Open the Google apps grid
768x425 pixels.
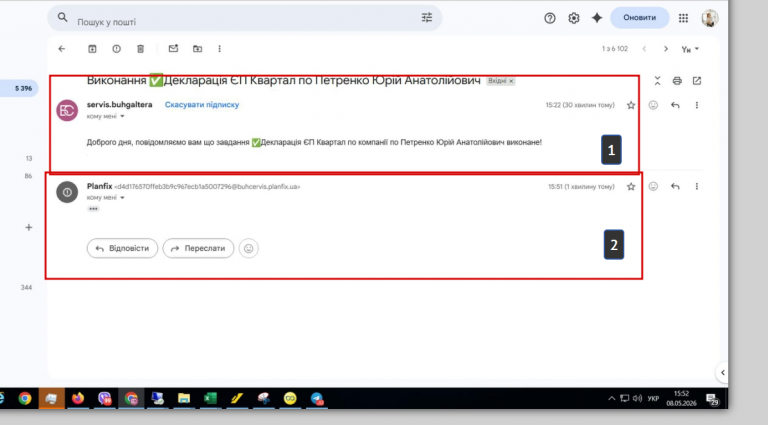click(x=683, y=18)
